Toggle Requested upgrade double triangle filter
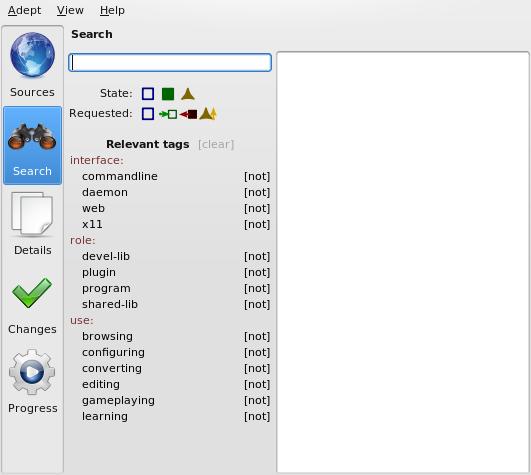Image resolution: width=531 pixels, height=475 pixels. (208, 114)
